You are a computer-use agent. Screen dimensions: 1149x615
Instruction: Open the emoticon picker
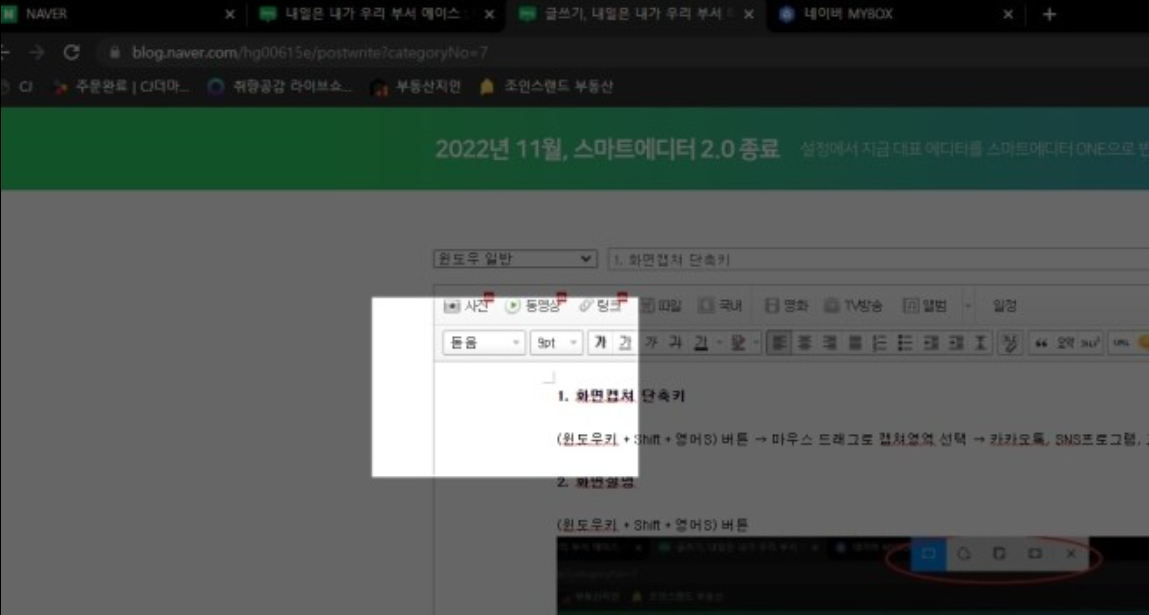tap(1141, 342)
